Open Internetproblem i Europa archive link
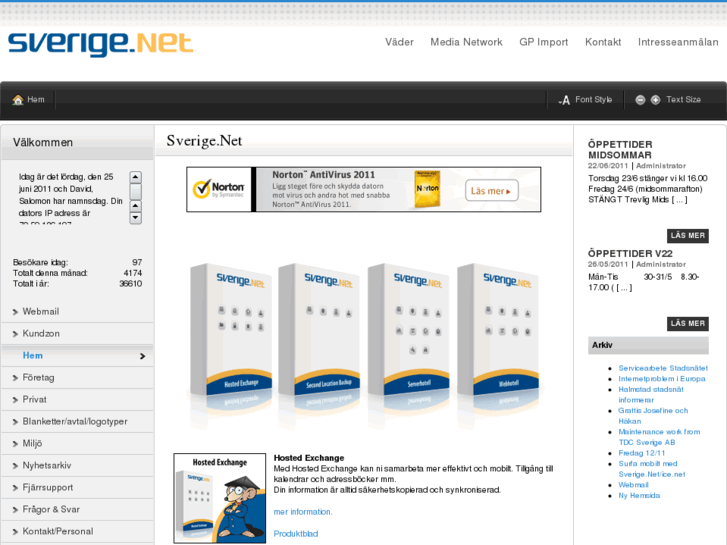 coord(662,378)
